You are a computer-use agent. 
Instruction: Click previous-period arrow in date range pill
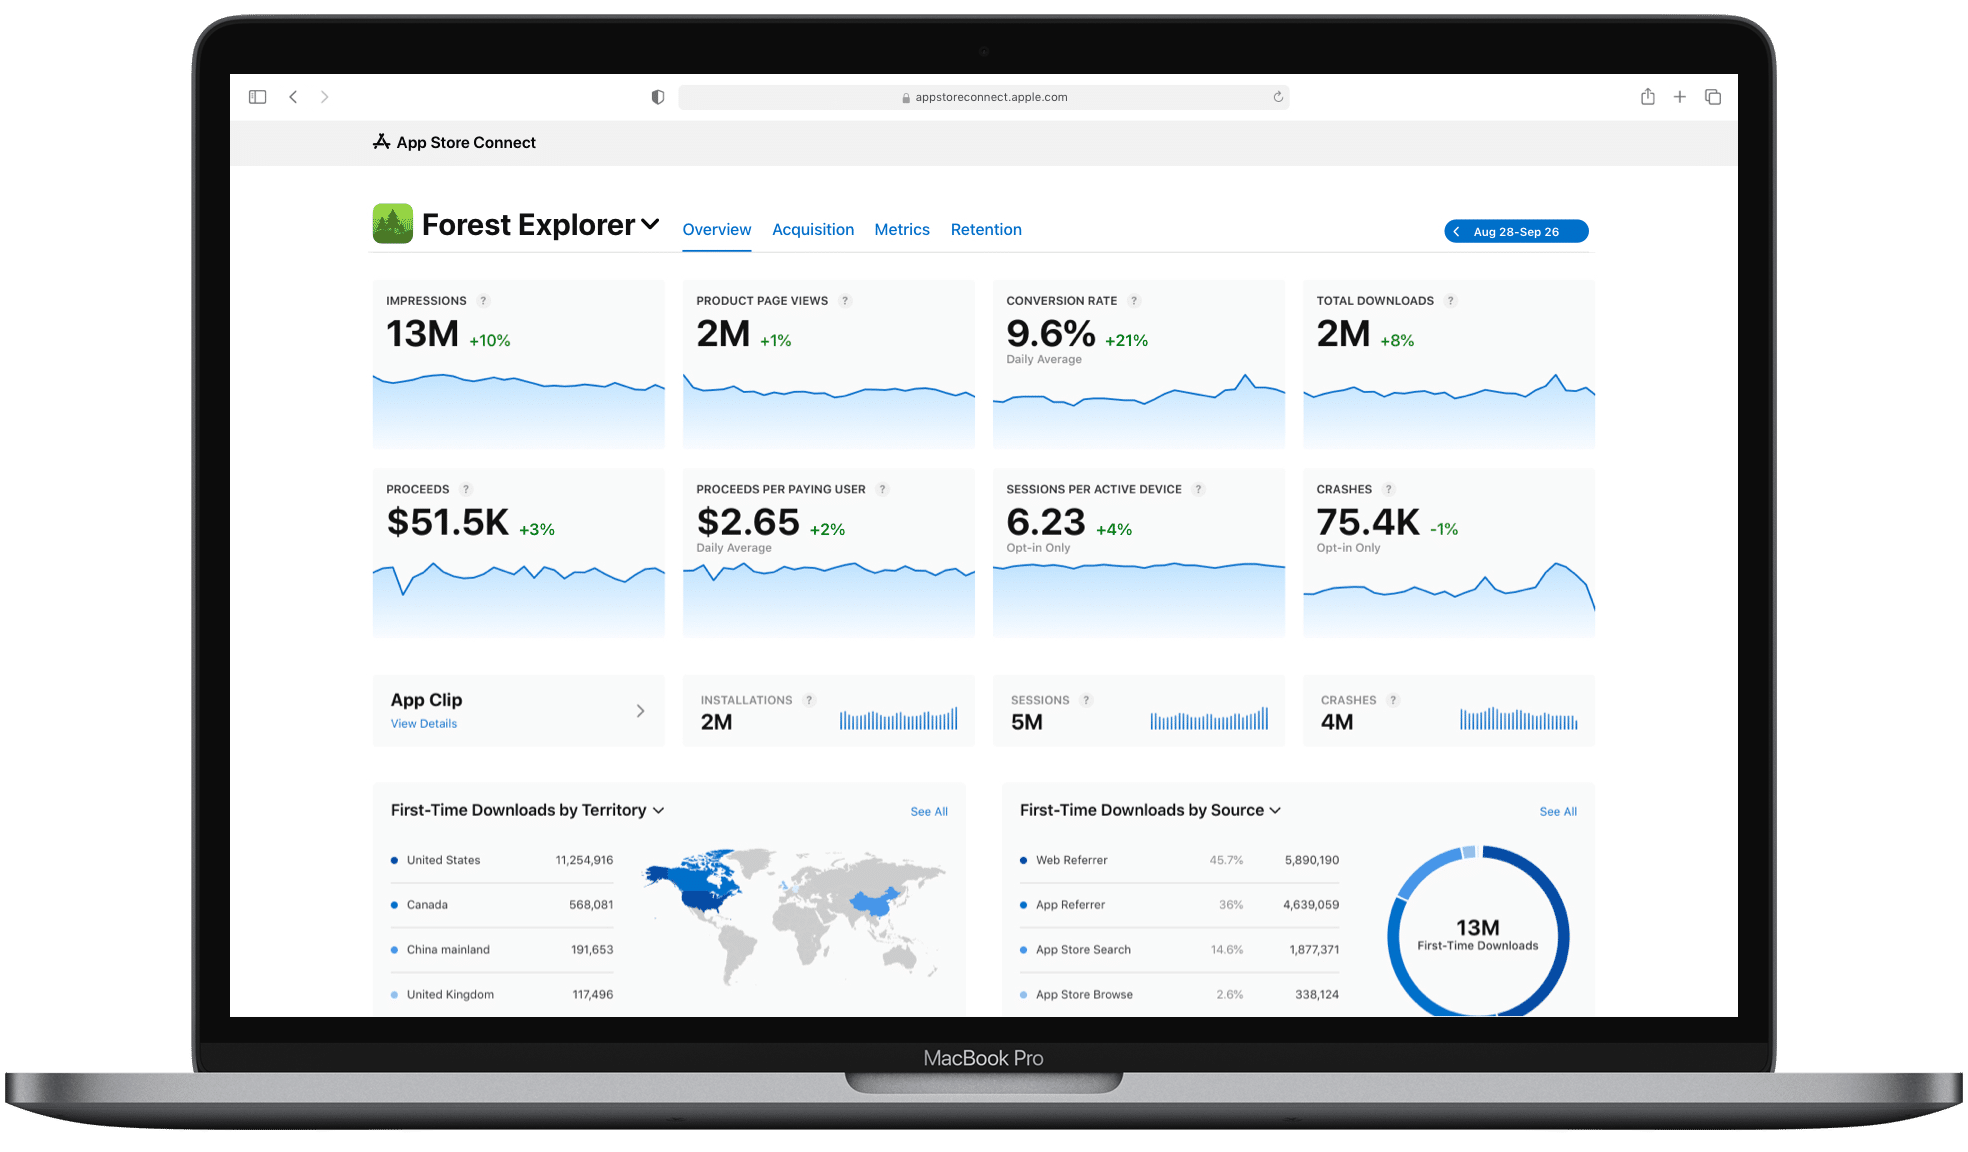tap(1456, 232)
